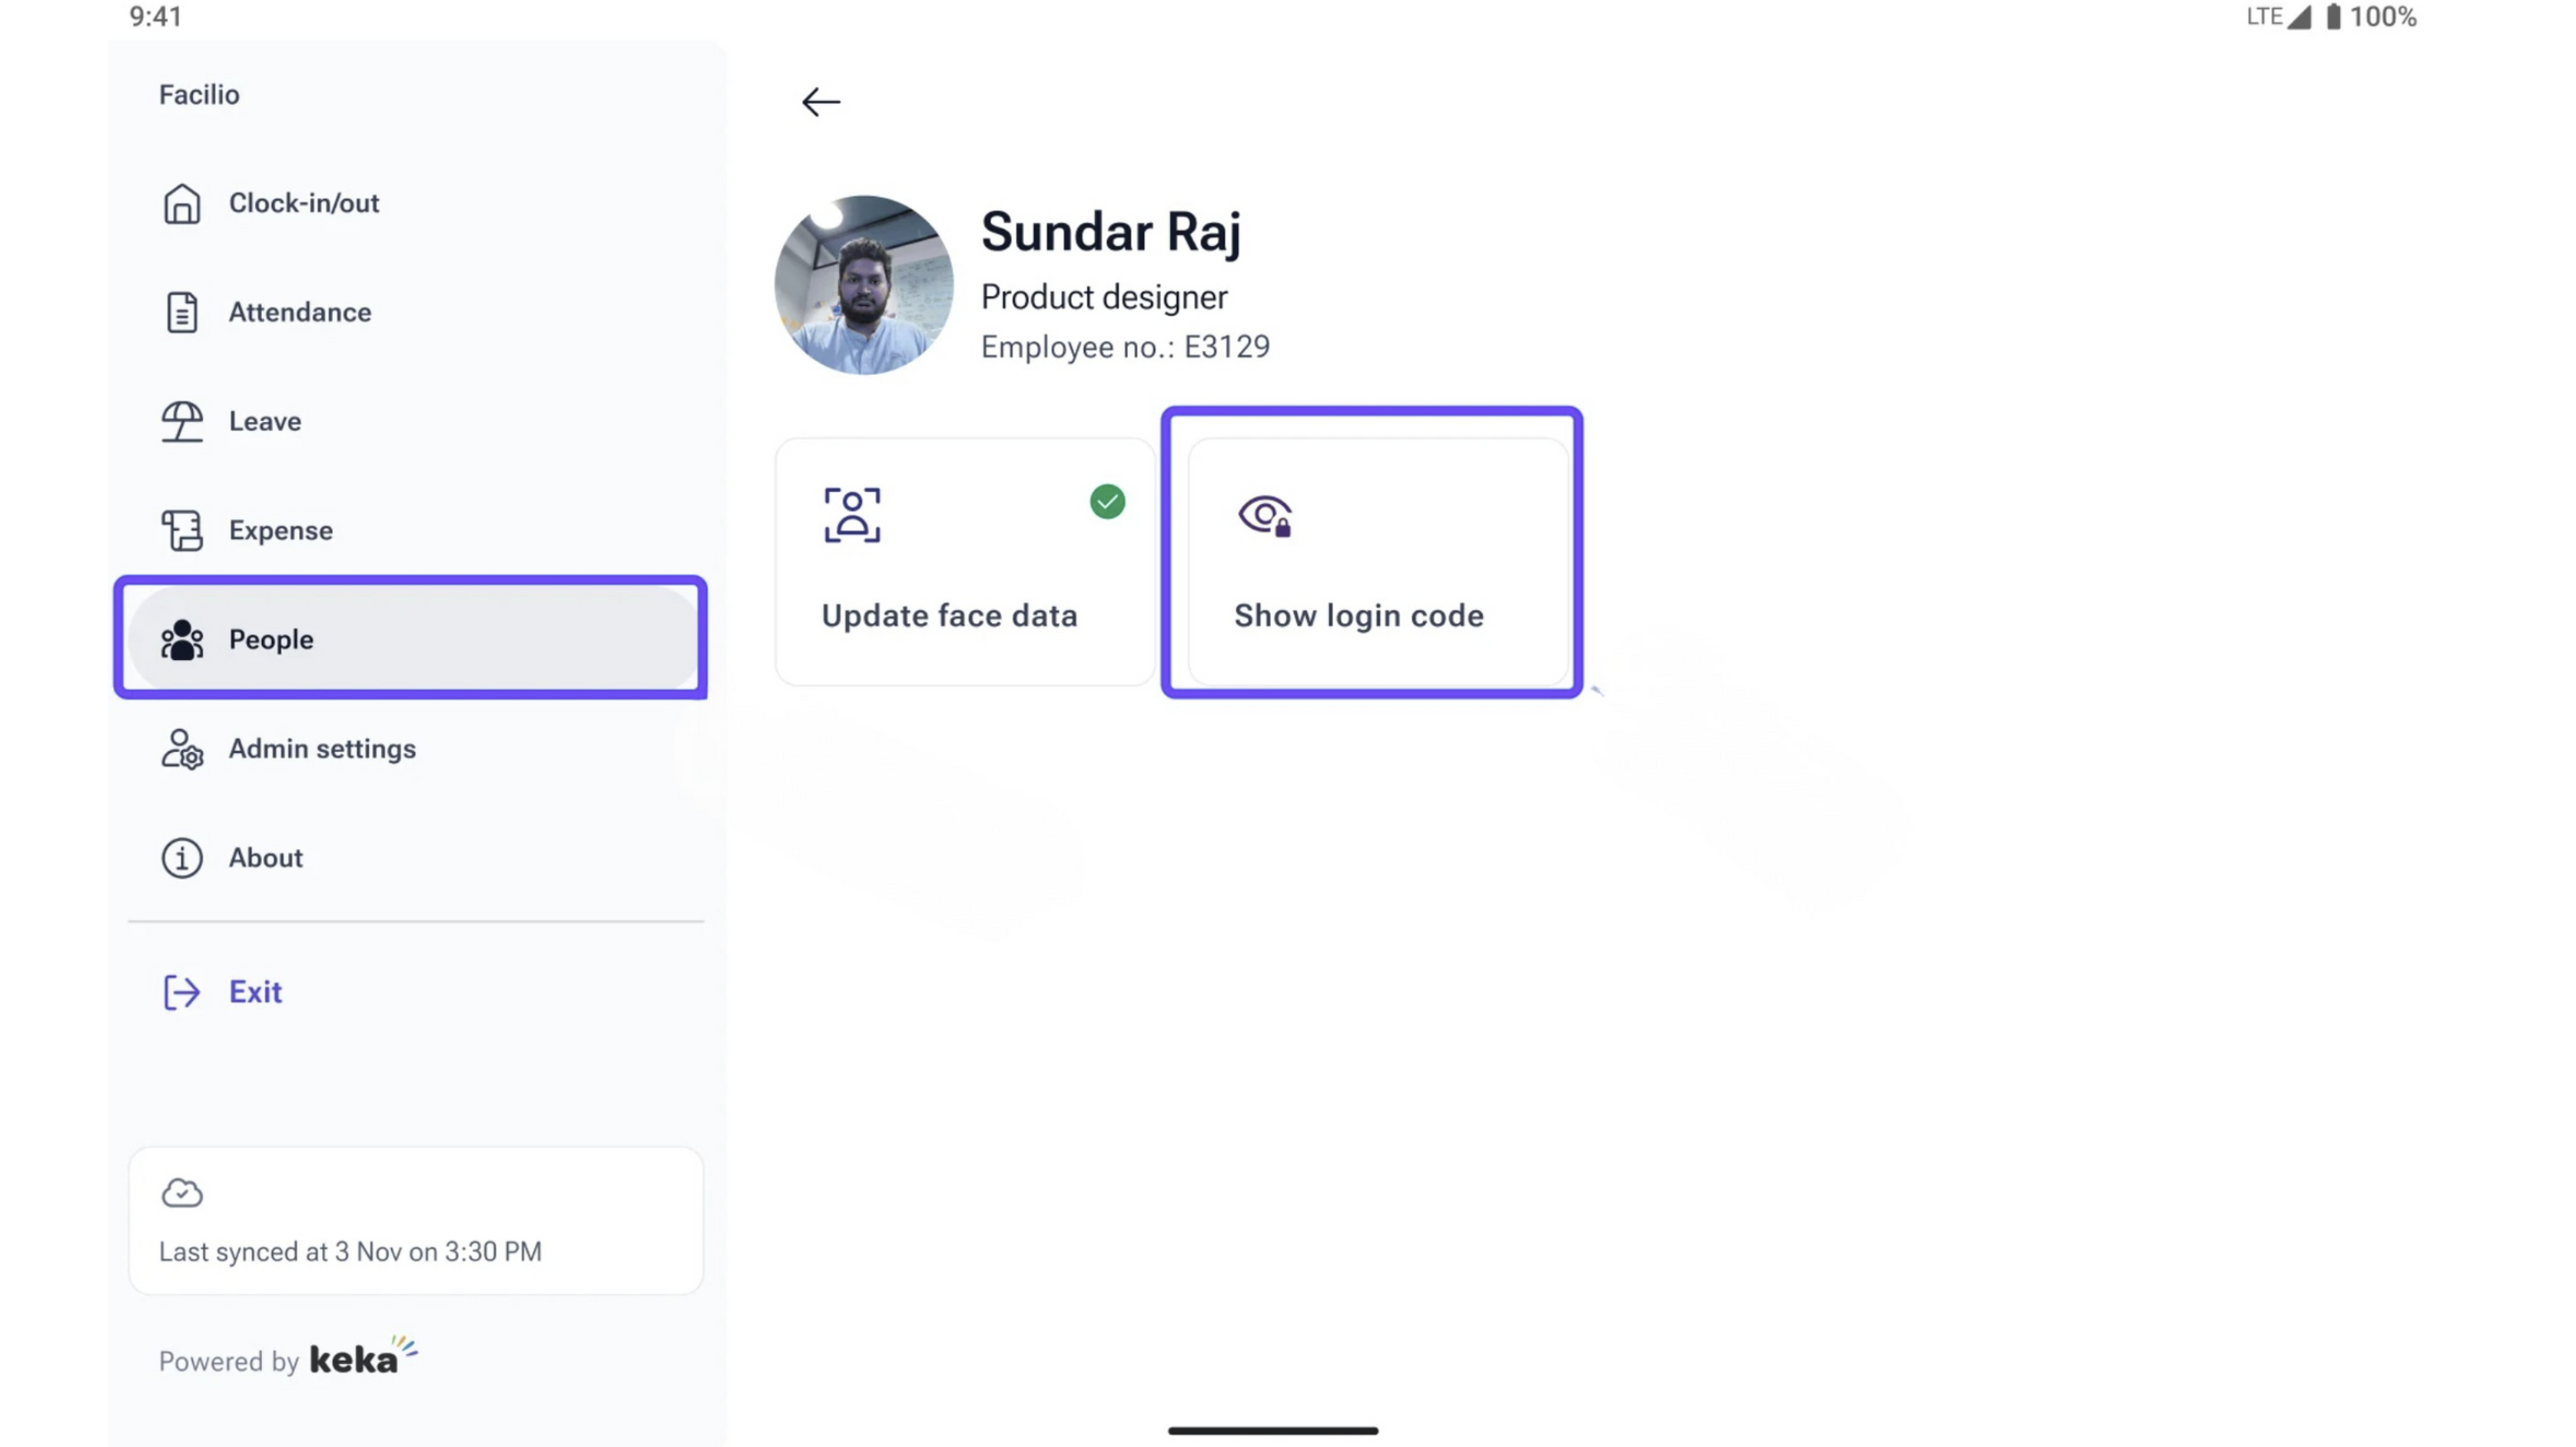Click the cloud sync icon

182,1192
